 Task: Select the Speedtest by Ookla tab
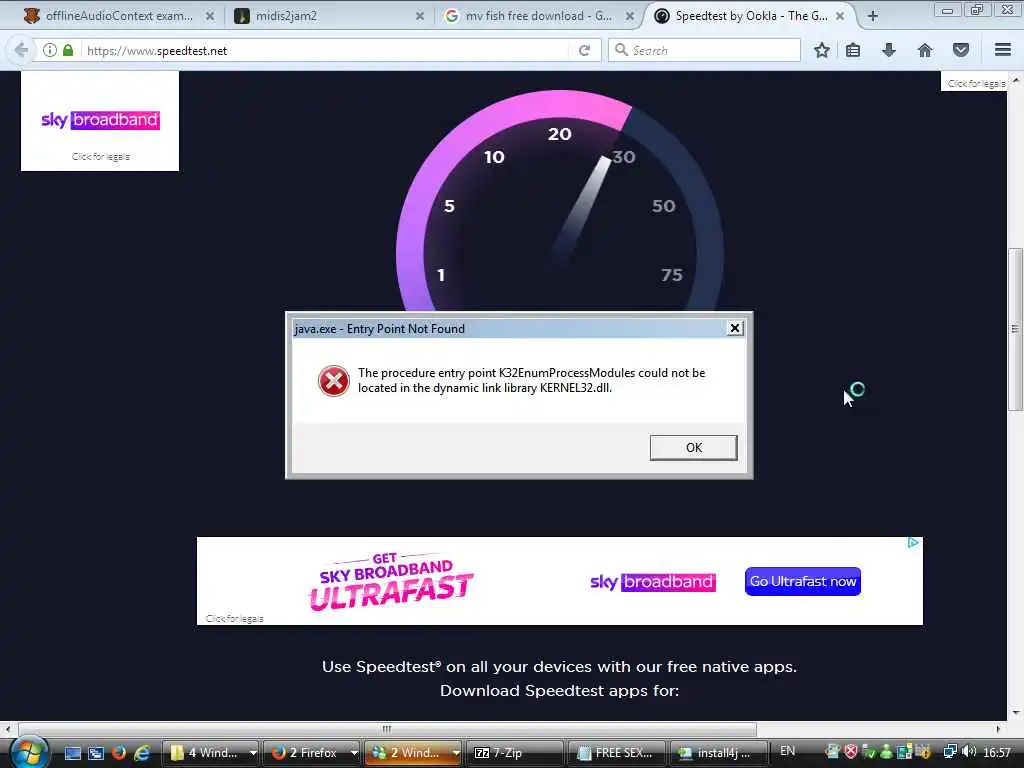tap(750, 16)
